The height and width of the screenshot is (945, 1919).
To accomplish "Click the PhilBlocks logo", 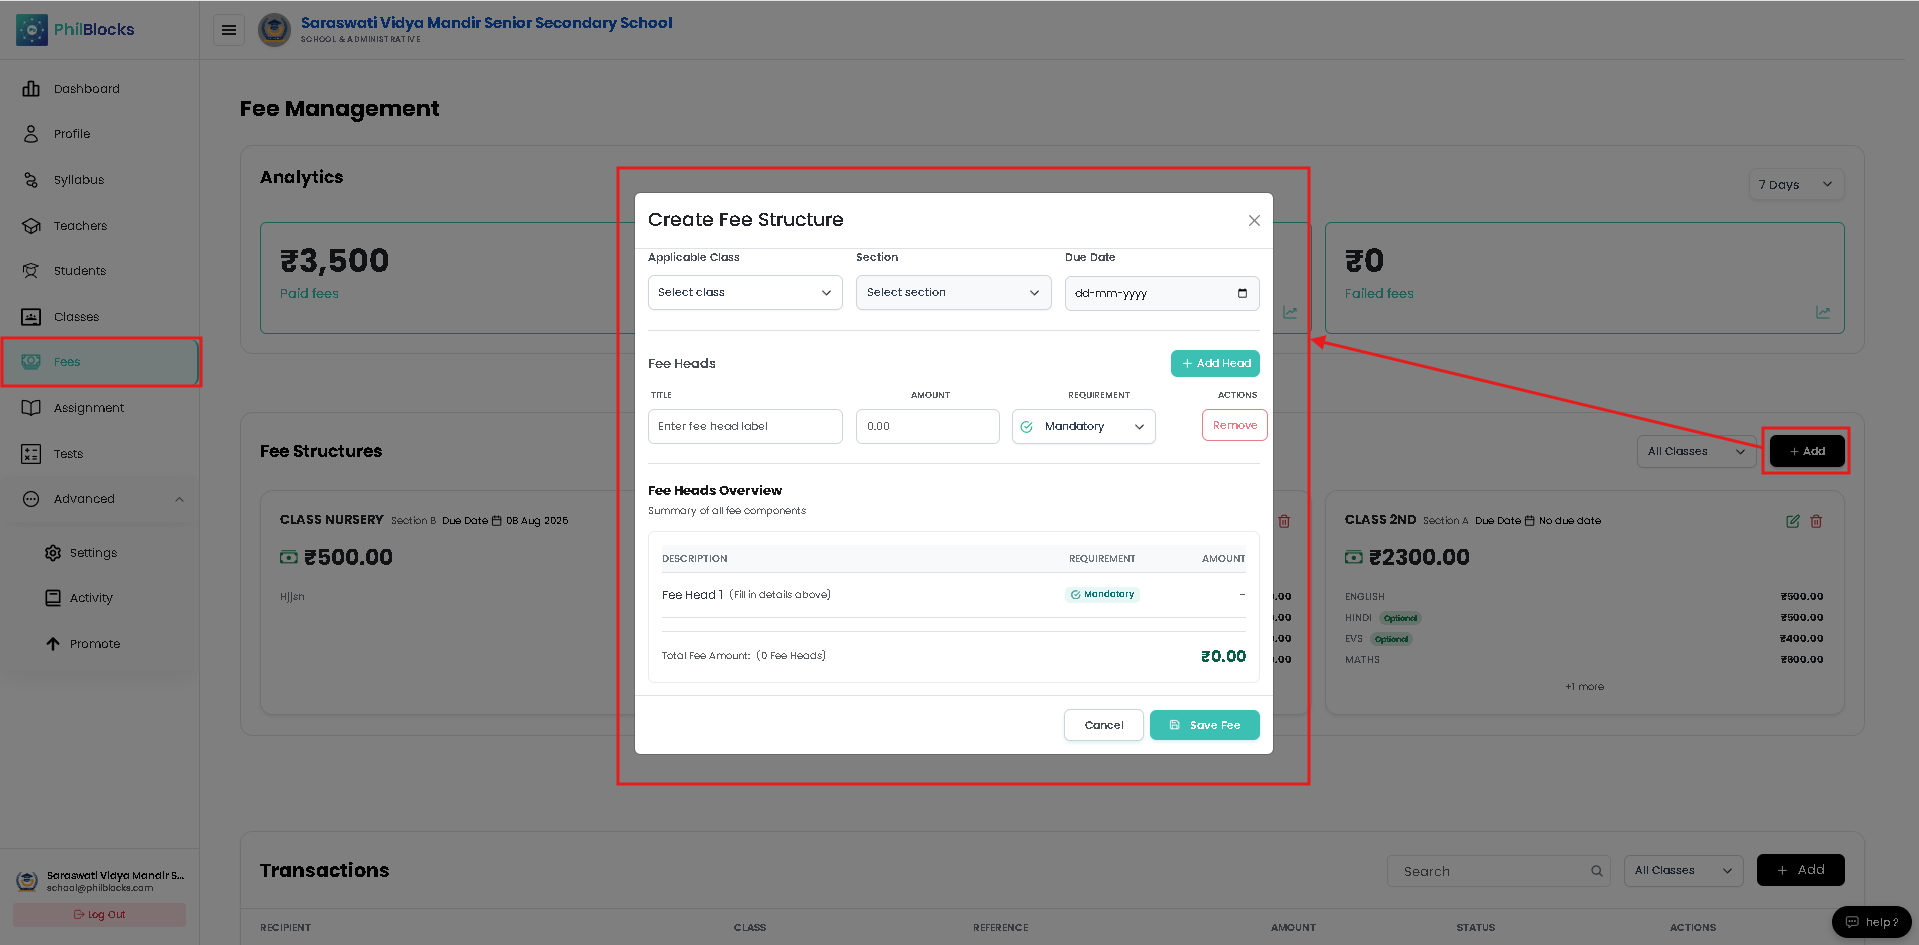I will tap(75, 30).
